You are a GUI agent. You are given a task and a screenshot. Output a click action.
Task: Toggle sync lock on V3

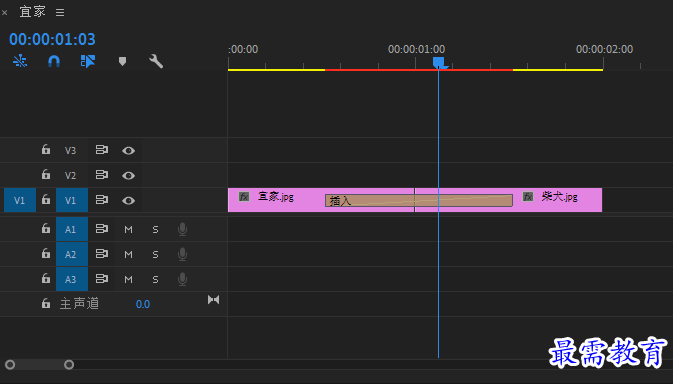coord(102,150)
